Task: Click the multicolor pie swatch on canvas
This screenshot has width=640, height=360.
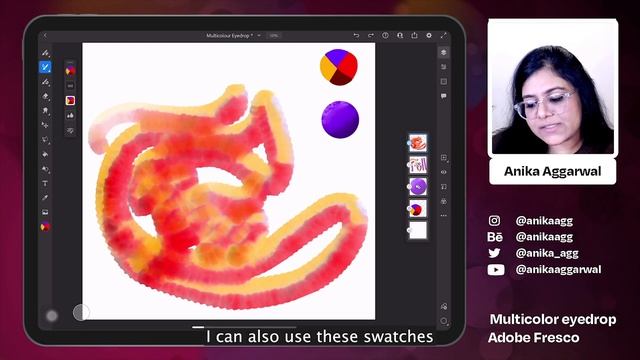Action: click(x=339, y=67)
